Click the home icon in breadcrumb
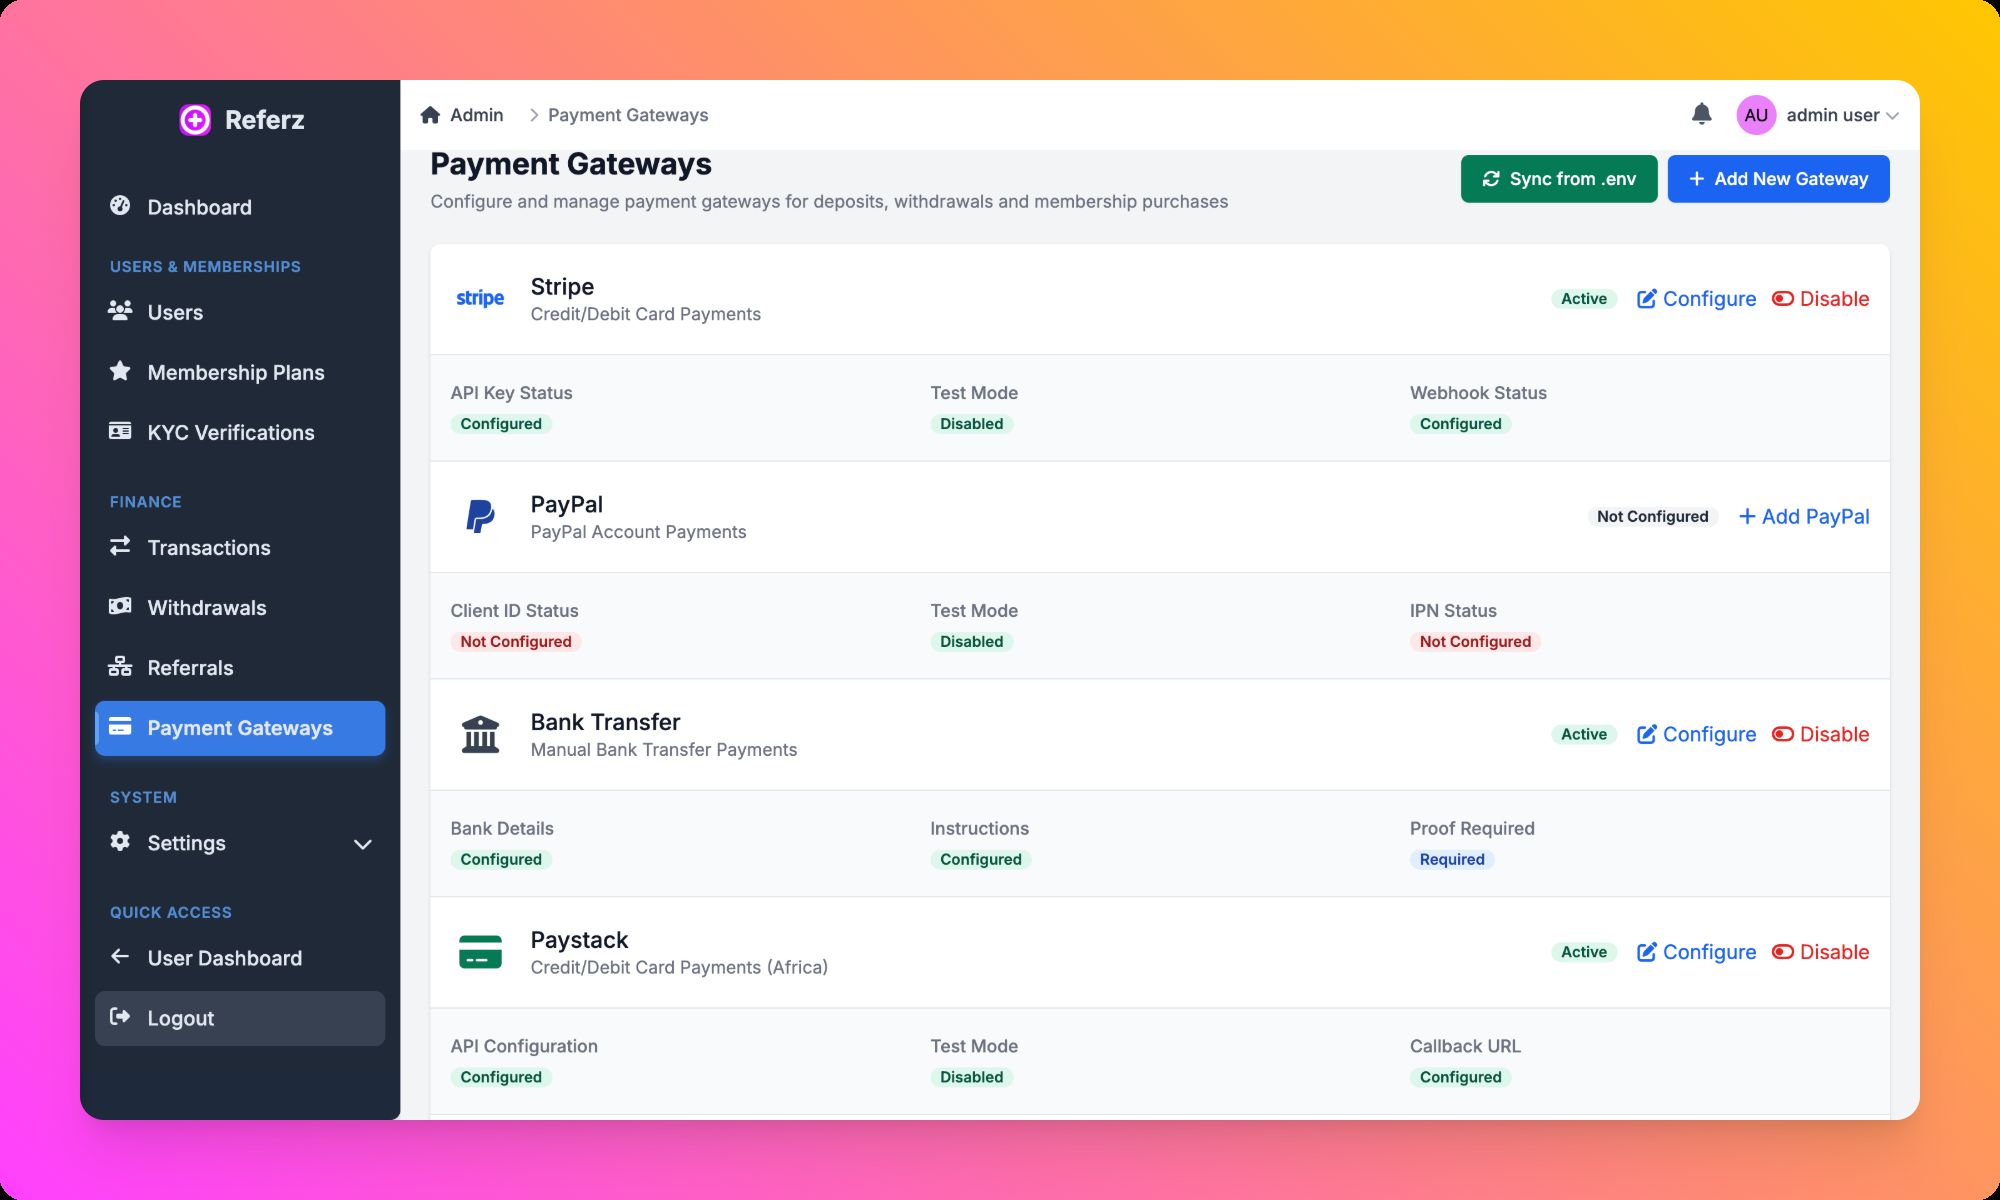 [430, 115]
